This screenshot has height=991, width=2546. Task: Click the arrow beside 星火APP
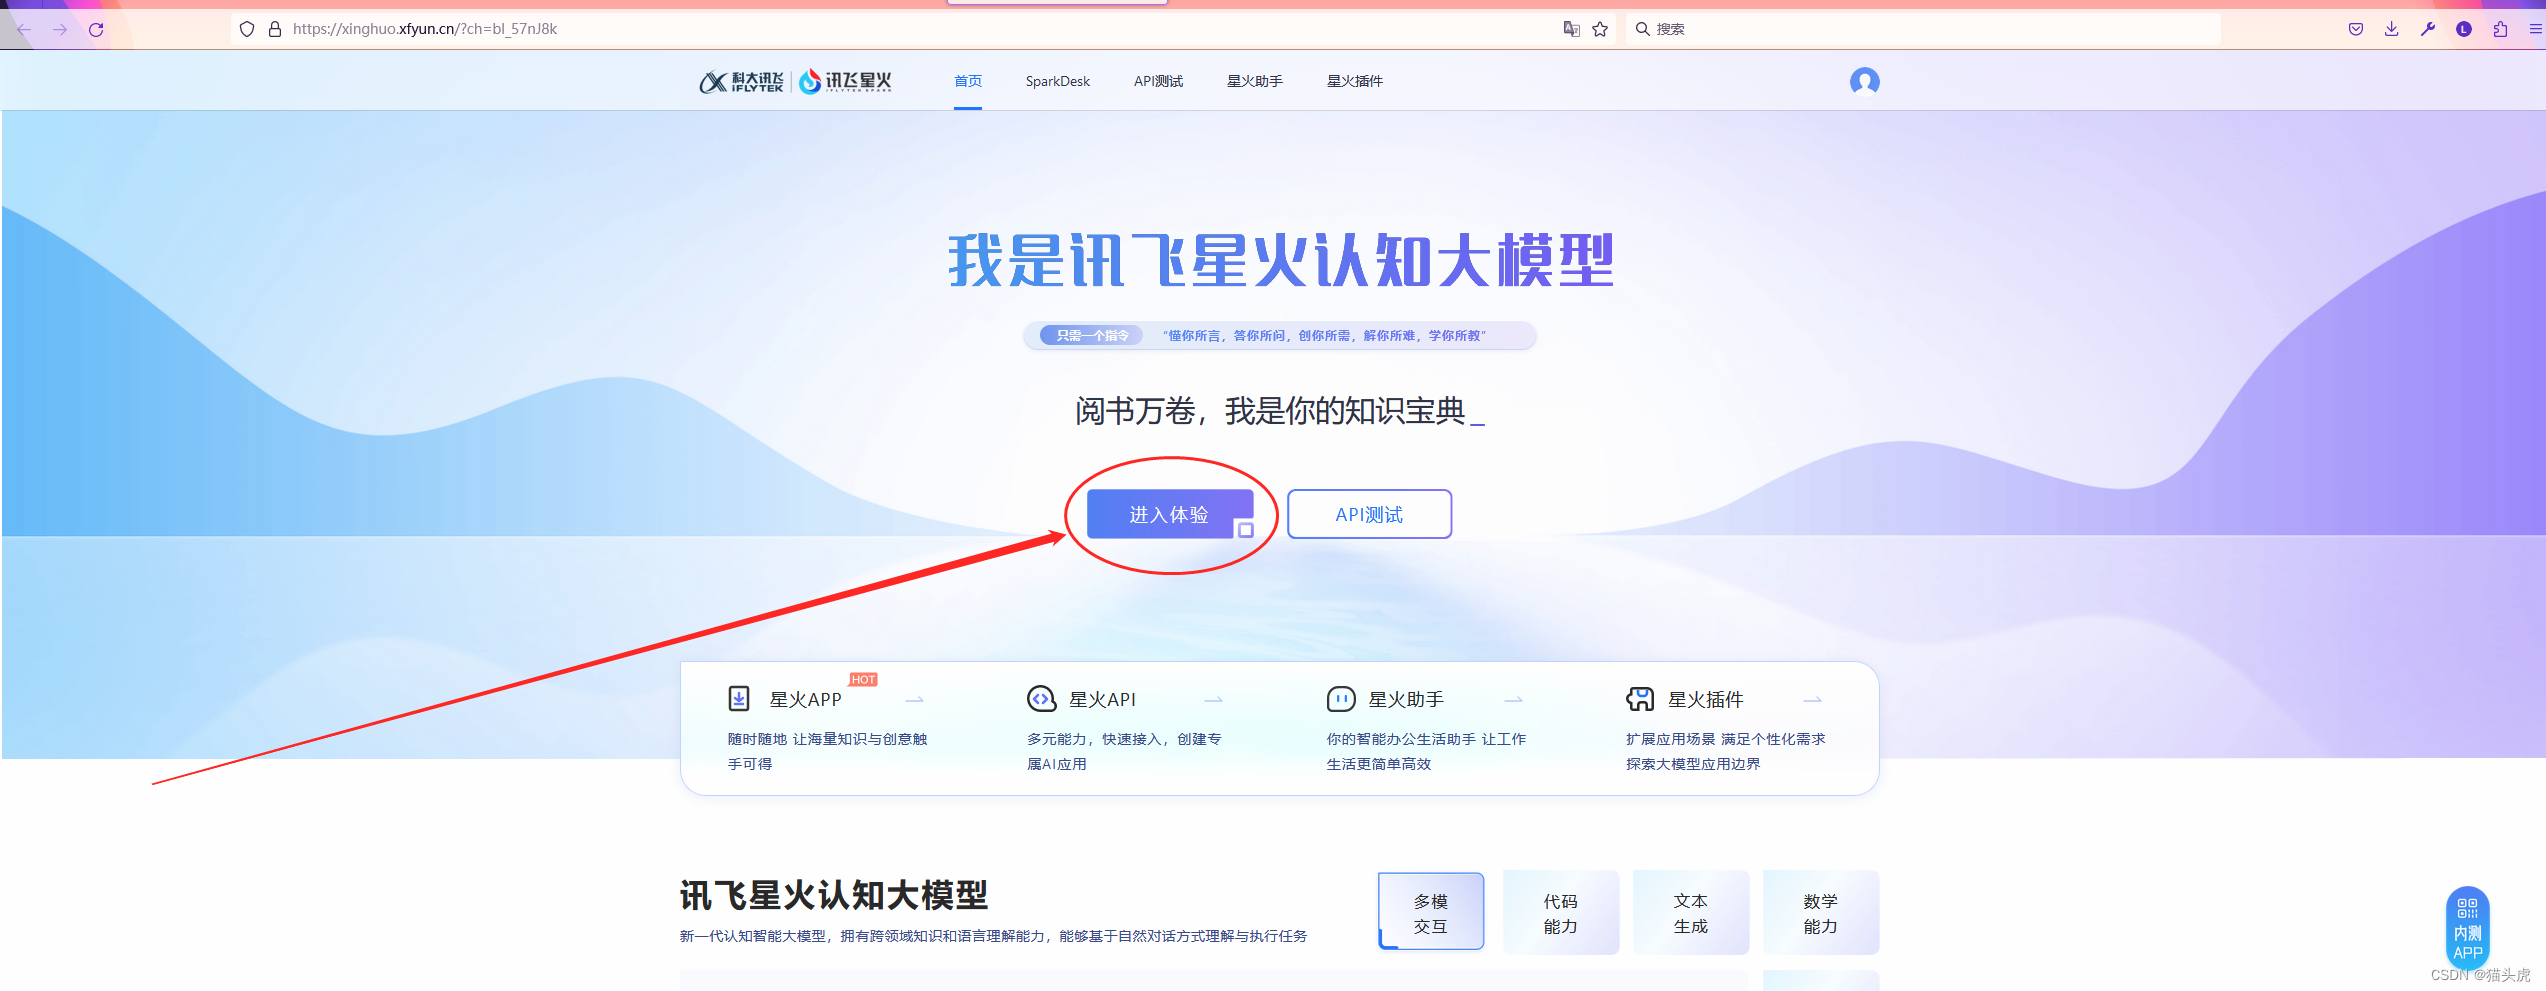click(914, 700)
